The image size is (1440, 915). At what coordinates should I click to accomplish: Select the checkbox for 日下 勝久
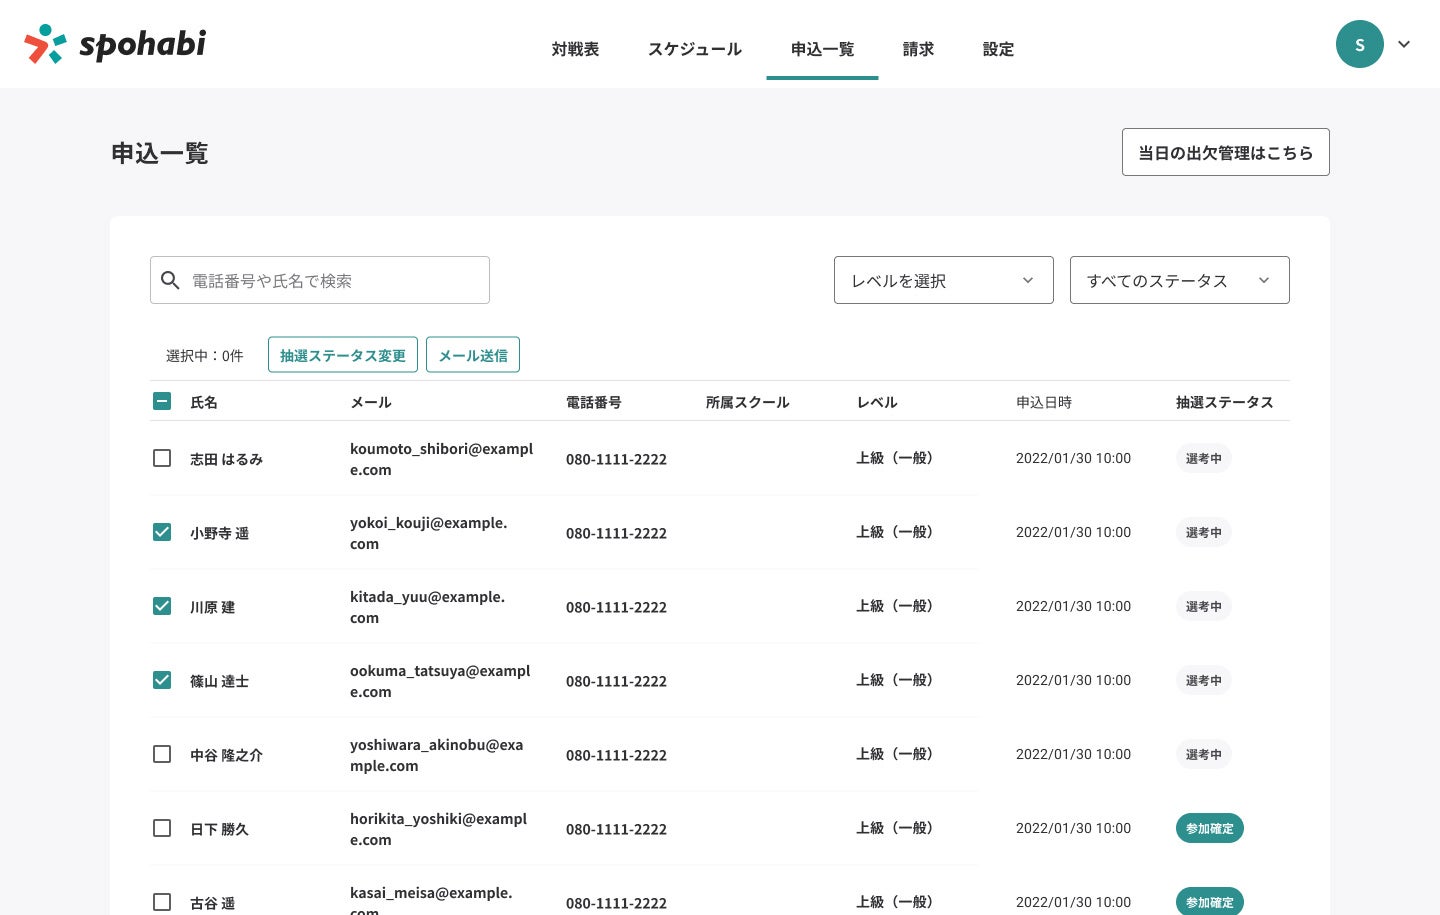coord(162,828)
